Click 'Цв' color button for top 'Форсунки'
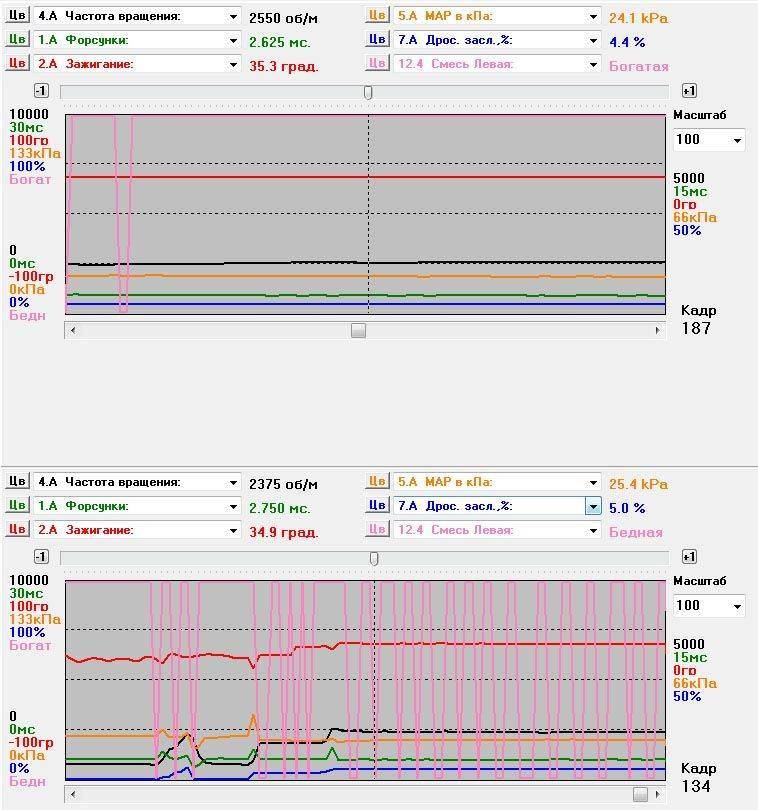The width and height of the screenshot is (758, 810). [17, 40]
